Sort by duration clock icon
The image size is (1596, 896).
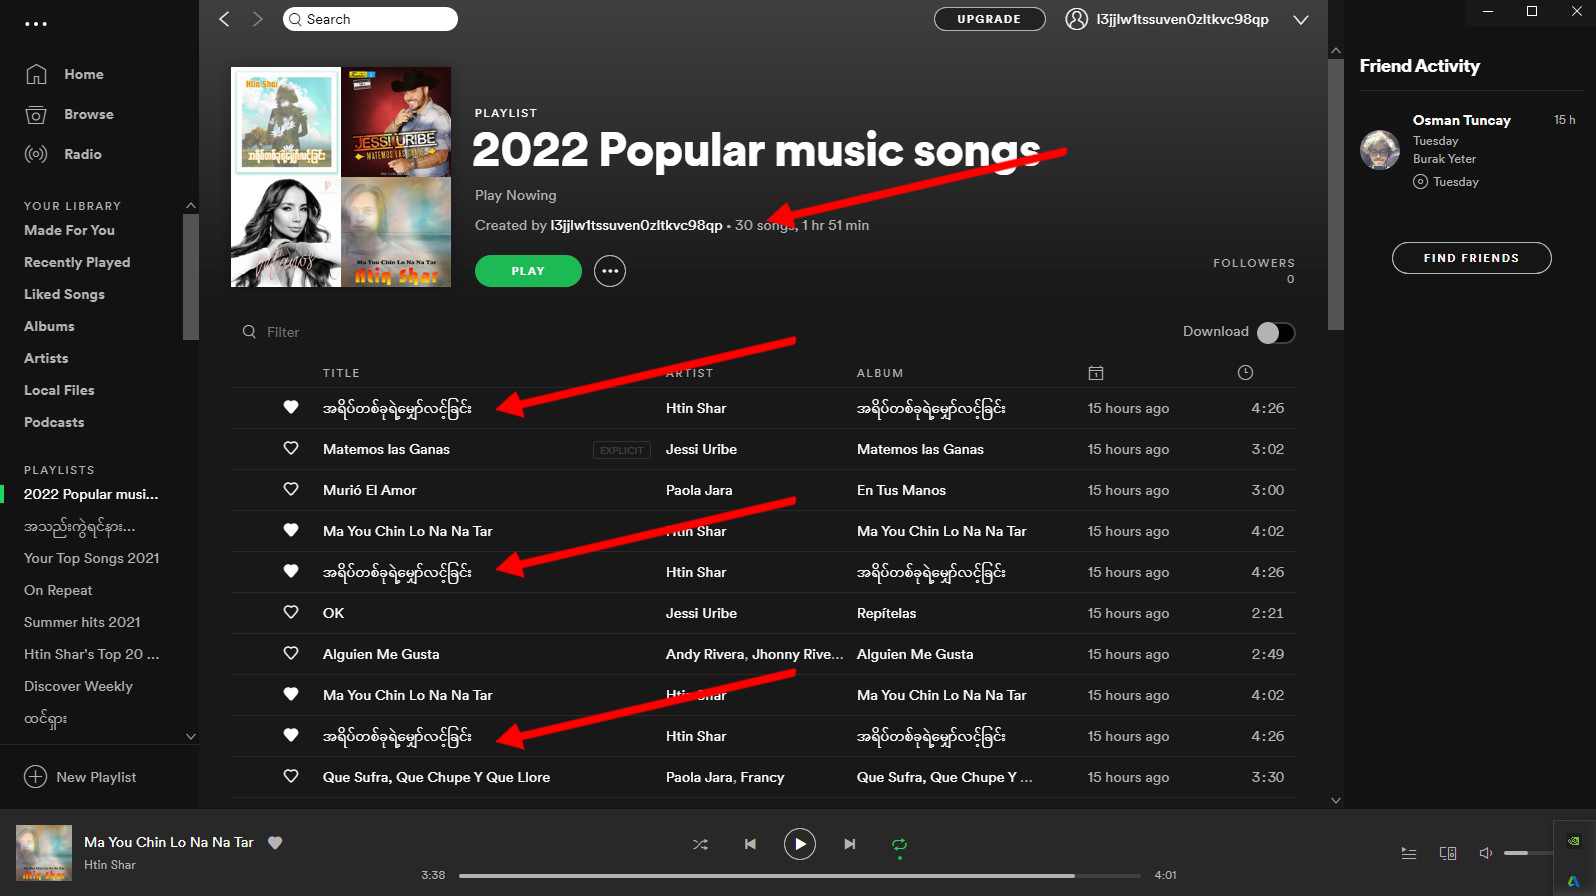(x=1245, y=373)
